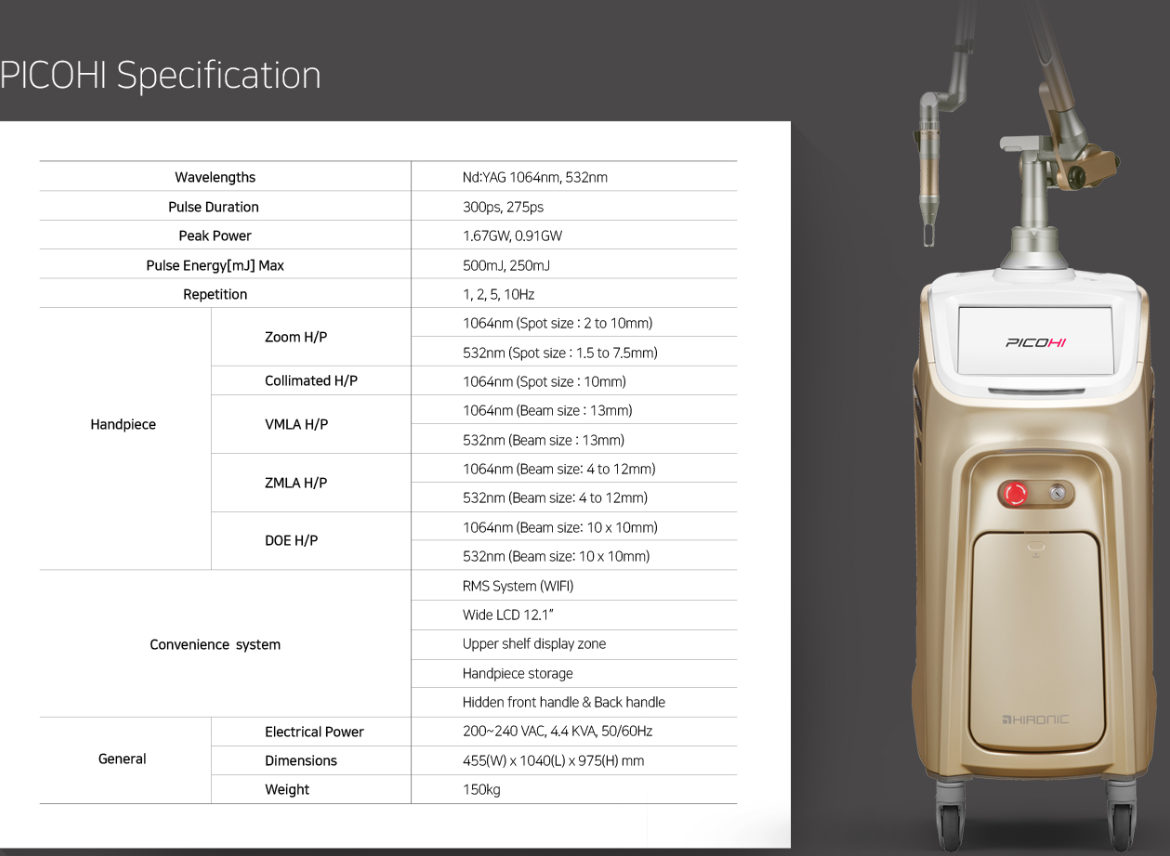Select the Dimensions label
1170x856 pixels.
301,760
